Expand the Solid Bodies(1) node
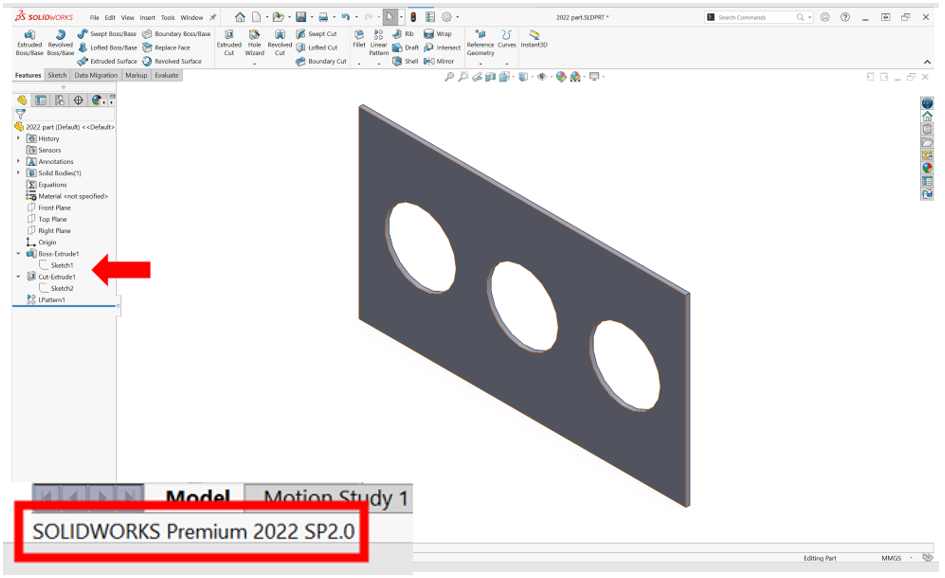Image resolution: width=945 pixels, height=578 pixels. click(x=18, y=172)
